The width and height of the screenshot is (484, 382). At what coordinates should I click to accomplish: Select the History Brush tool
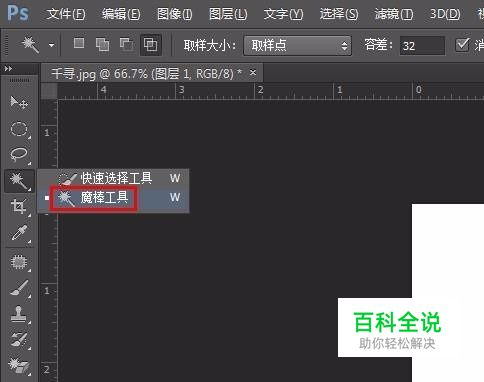point(19,340)
